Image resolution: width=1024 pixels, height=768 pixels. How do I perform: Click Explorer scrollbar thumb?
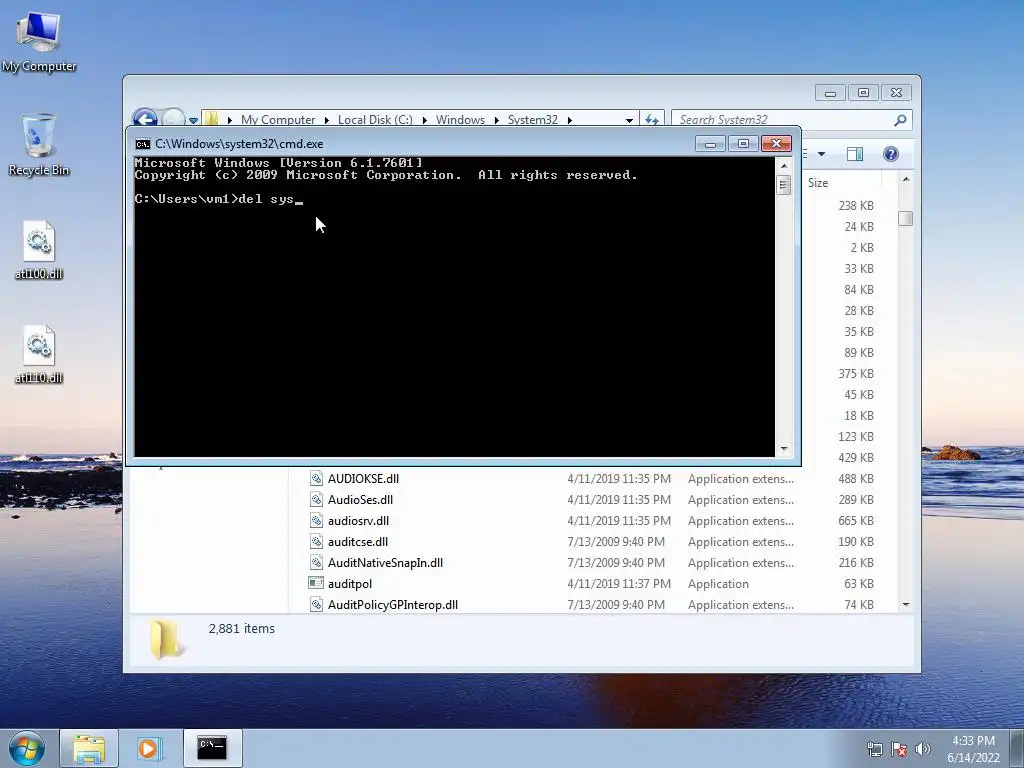coord(906,219)
